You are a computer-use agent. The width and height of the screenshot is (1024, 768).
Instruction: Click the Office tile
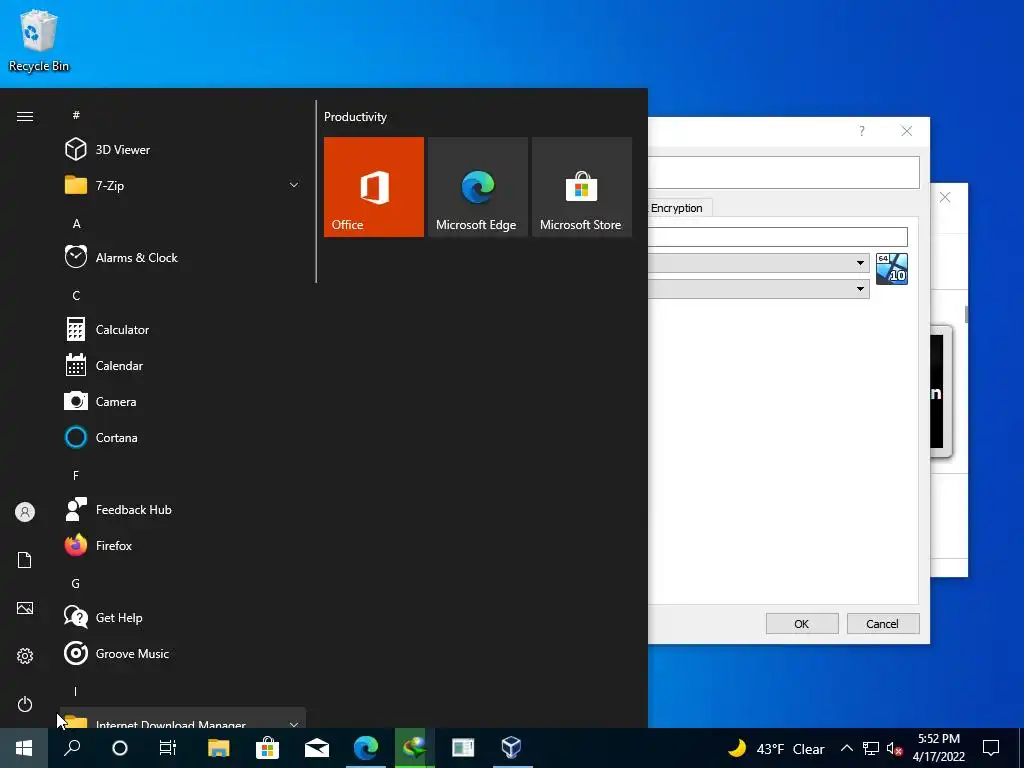click(374, 187)
